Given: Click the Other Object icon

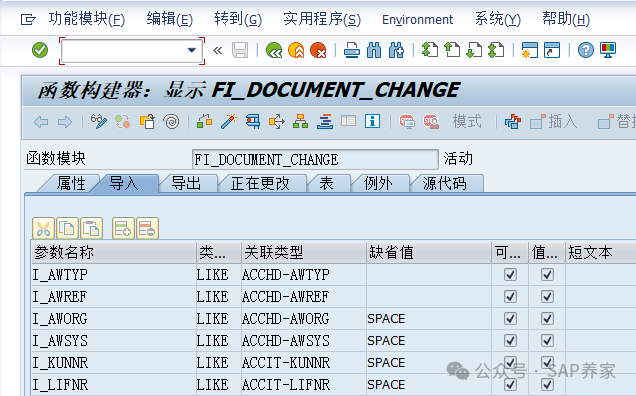Looking at the screenshot, I should pos(147,121).
